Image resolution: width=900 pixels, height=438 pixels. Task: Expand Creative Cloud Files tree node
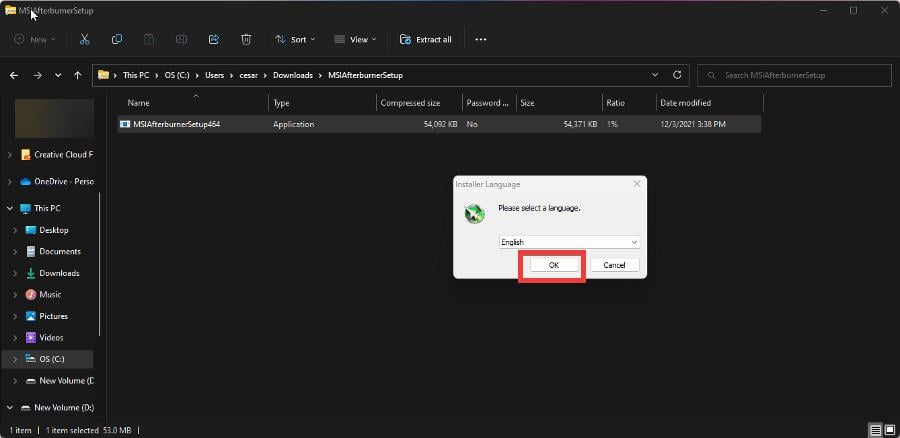point(10,155)
